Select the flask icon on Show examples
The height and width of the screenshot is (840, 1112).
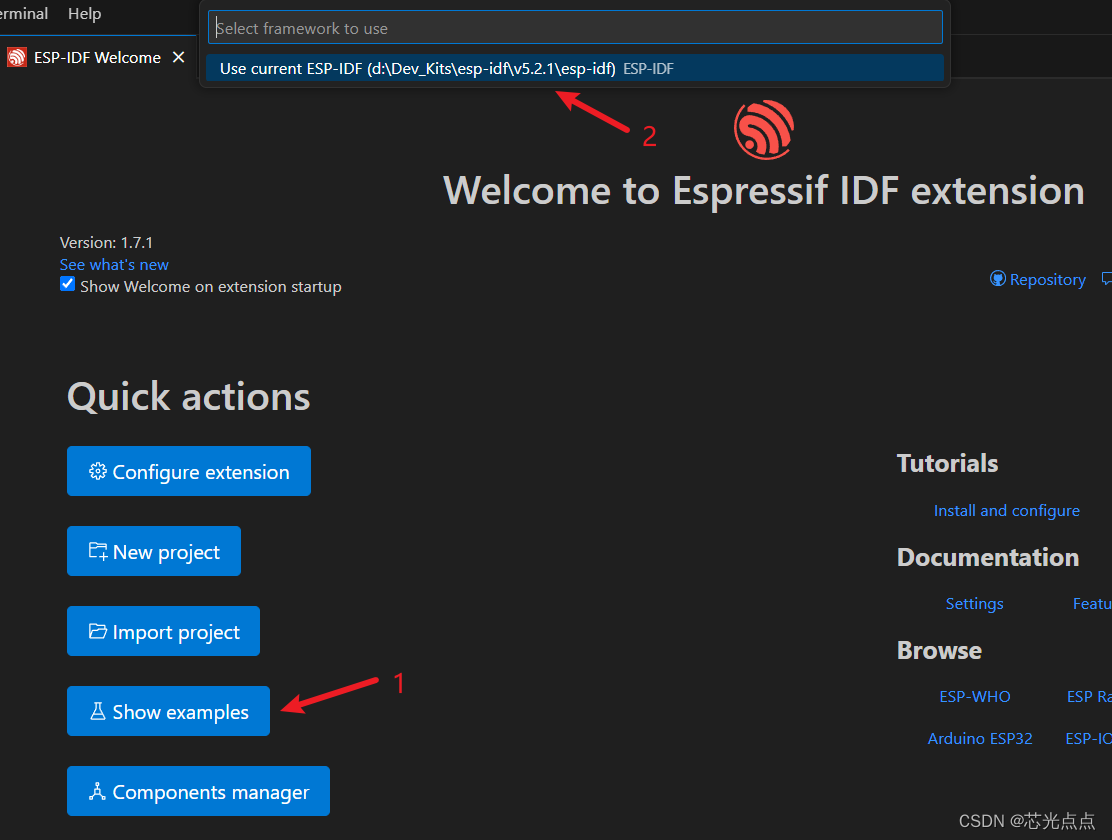[96, 711]
